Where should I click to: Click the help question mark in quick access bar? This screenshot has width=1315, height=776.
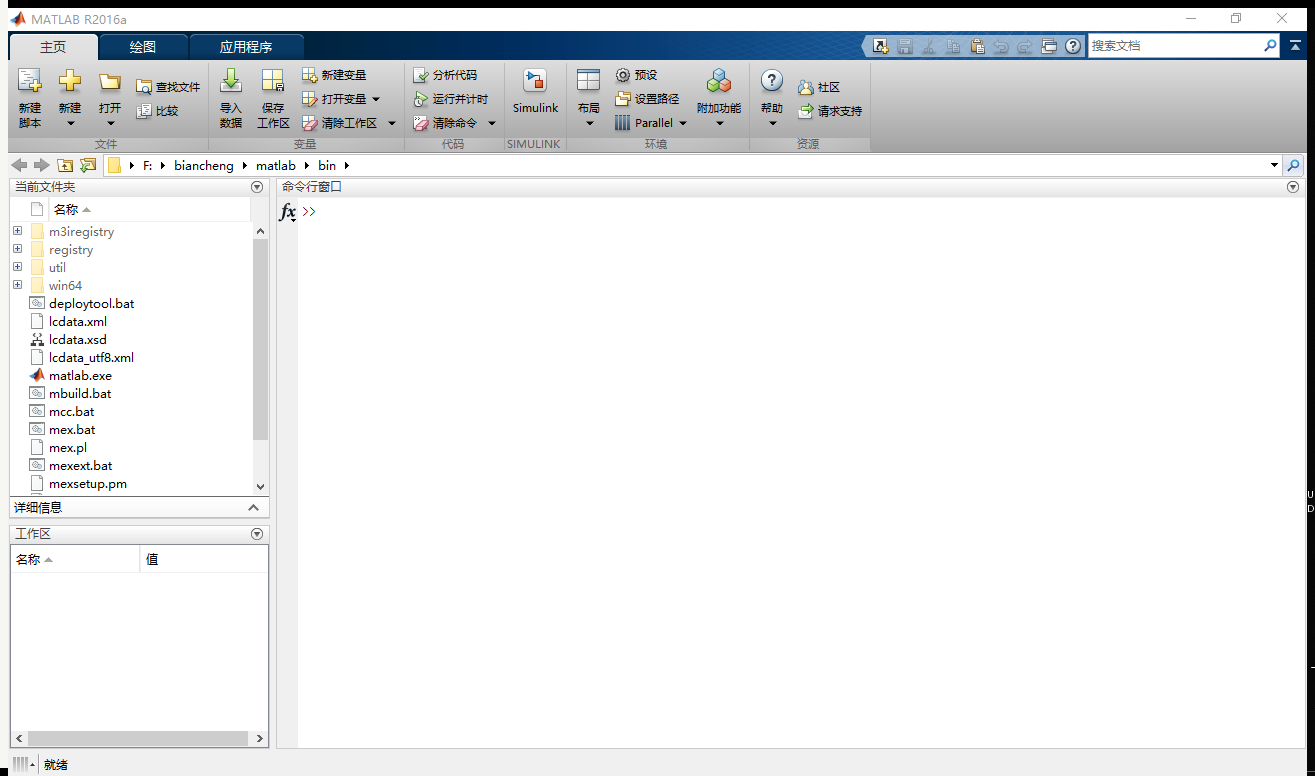1073,46
